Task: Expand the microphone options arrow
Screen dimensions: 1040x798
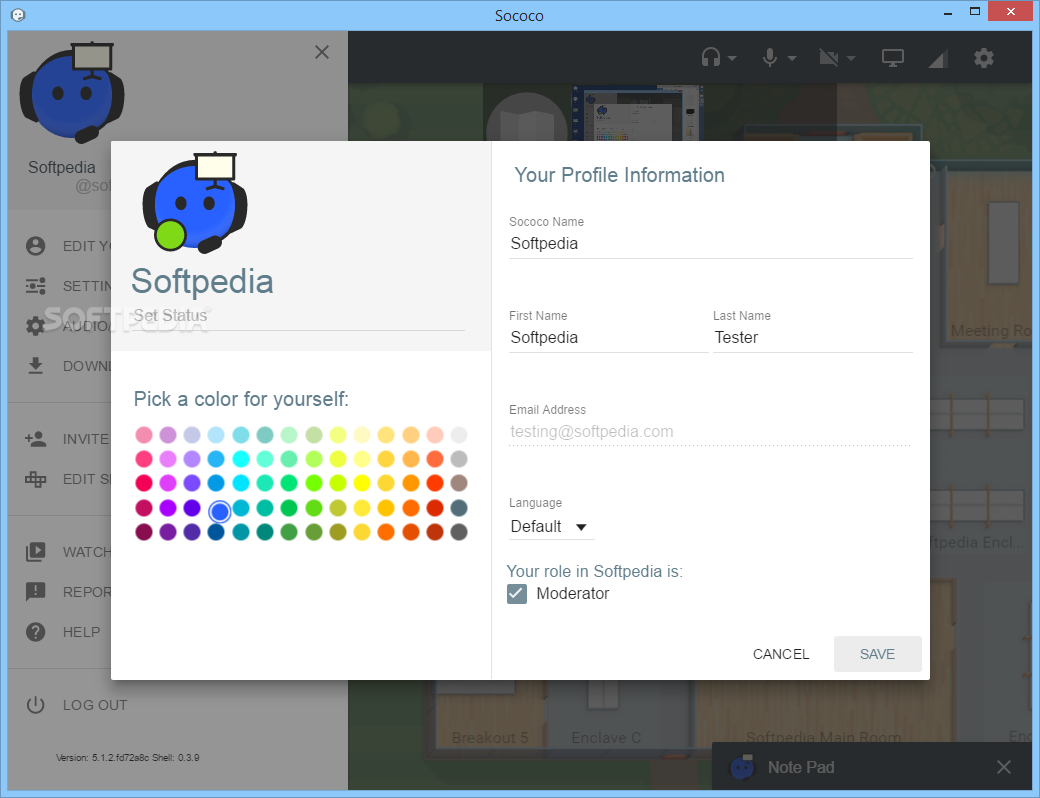Action: (792, 58)
